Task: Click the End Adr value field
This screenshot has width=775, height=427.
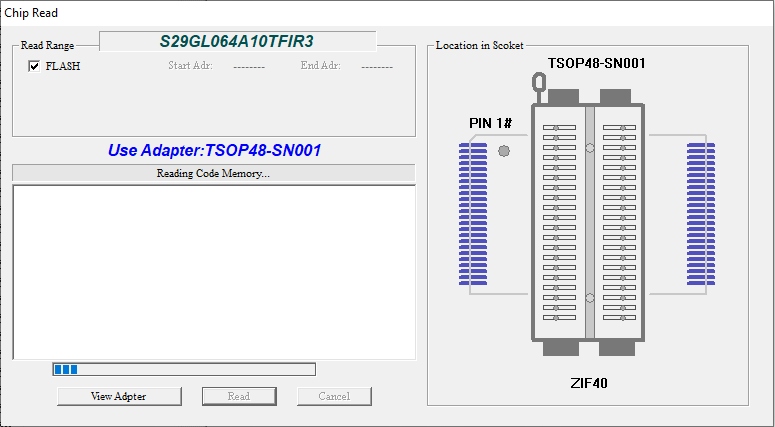Action: [377, 67]
